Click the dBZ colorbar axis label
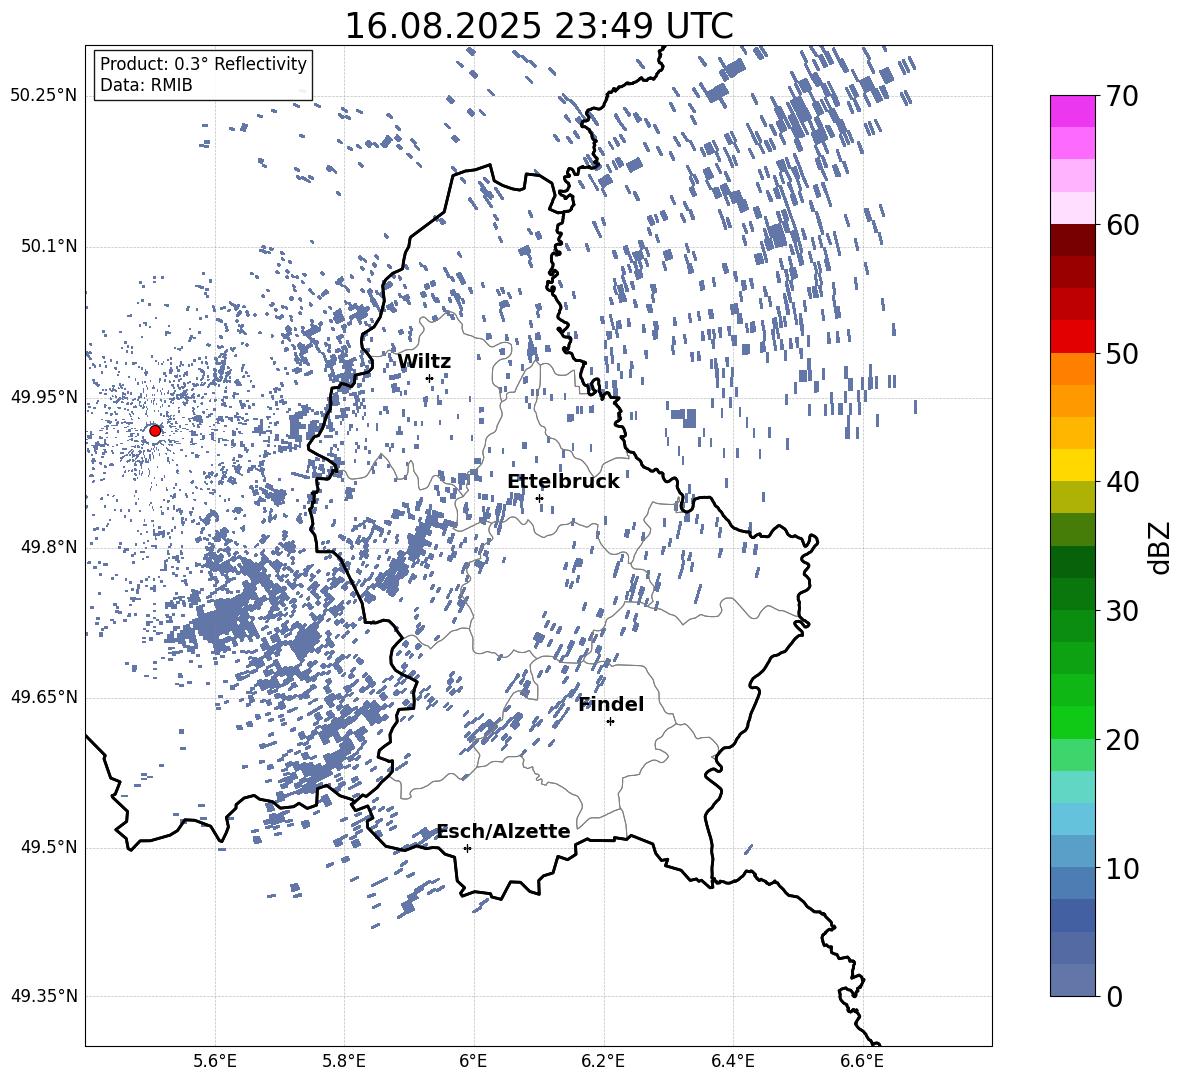Screen dimensions: 1184x1081 (1161, 547)
